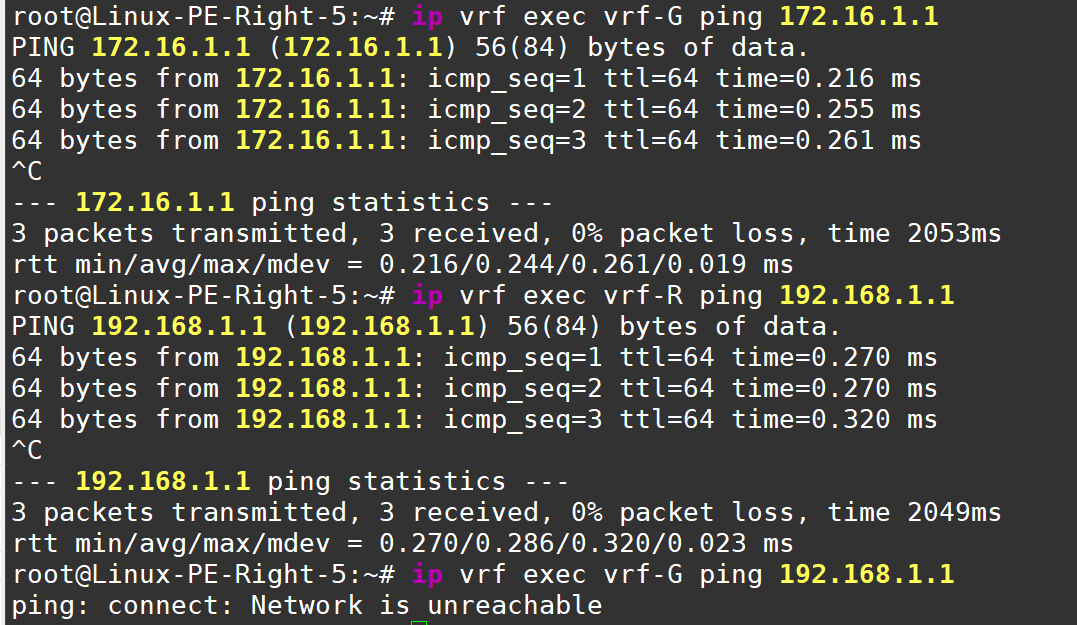1077x625 pixels.
Task: Click the 172.16.1.1 ping statistics heading
Action: coord(282,203)
